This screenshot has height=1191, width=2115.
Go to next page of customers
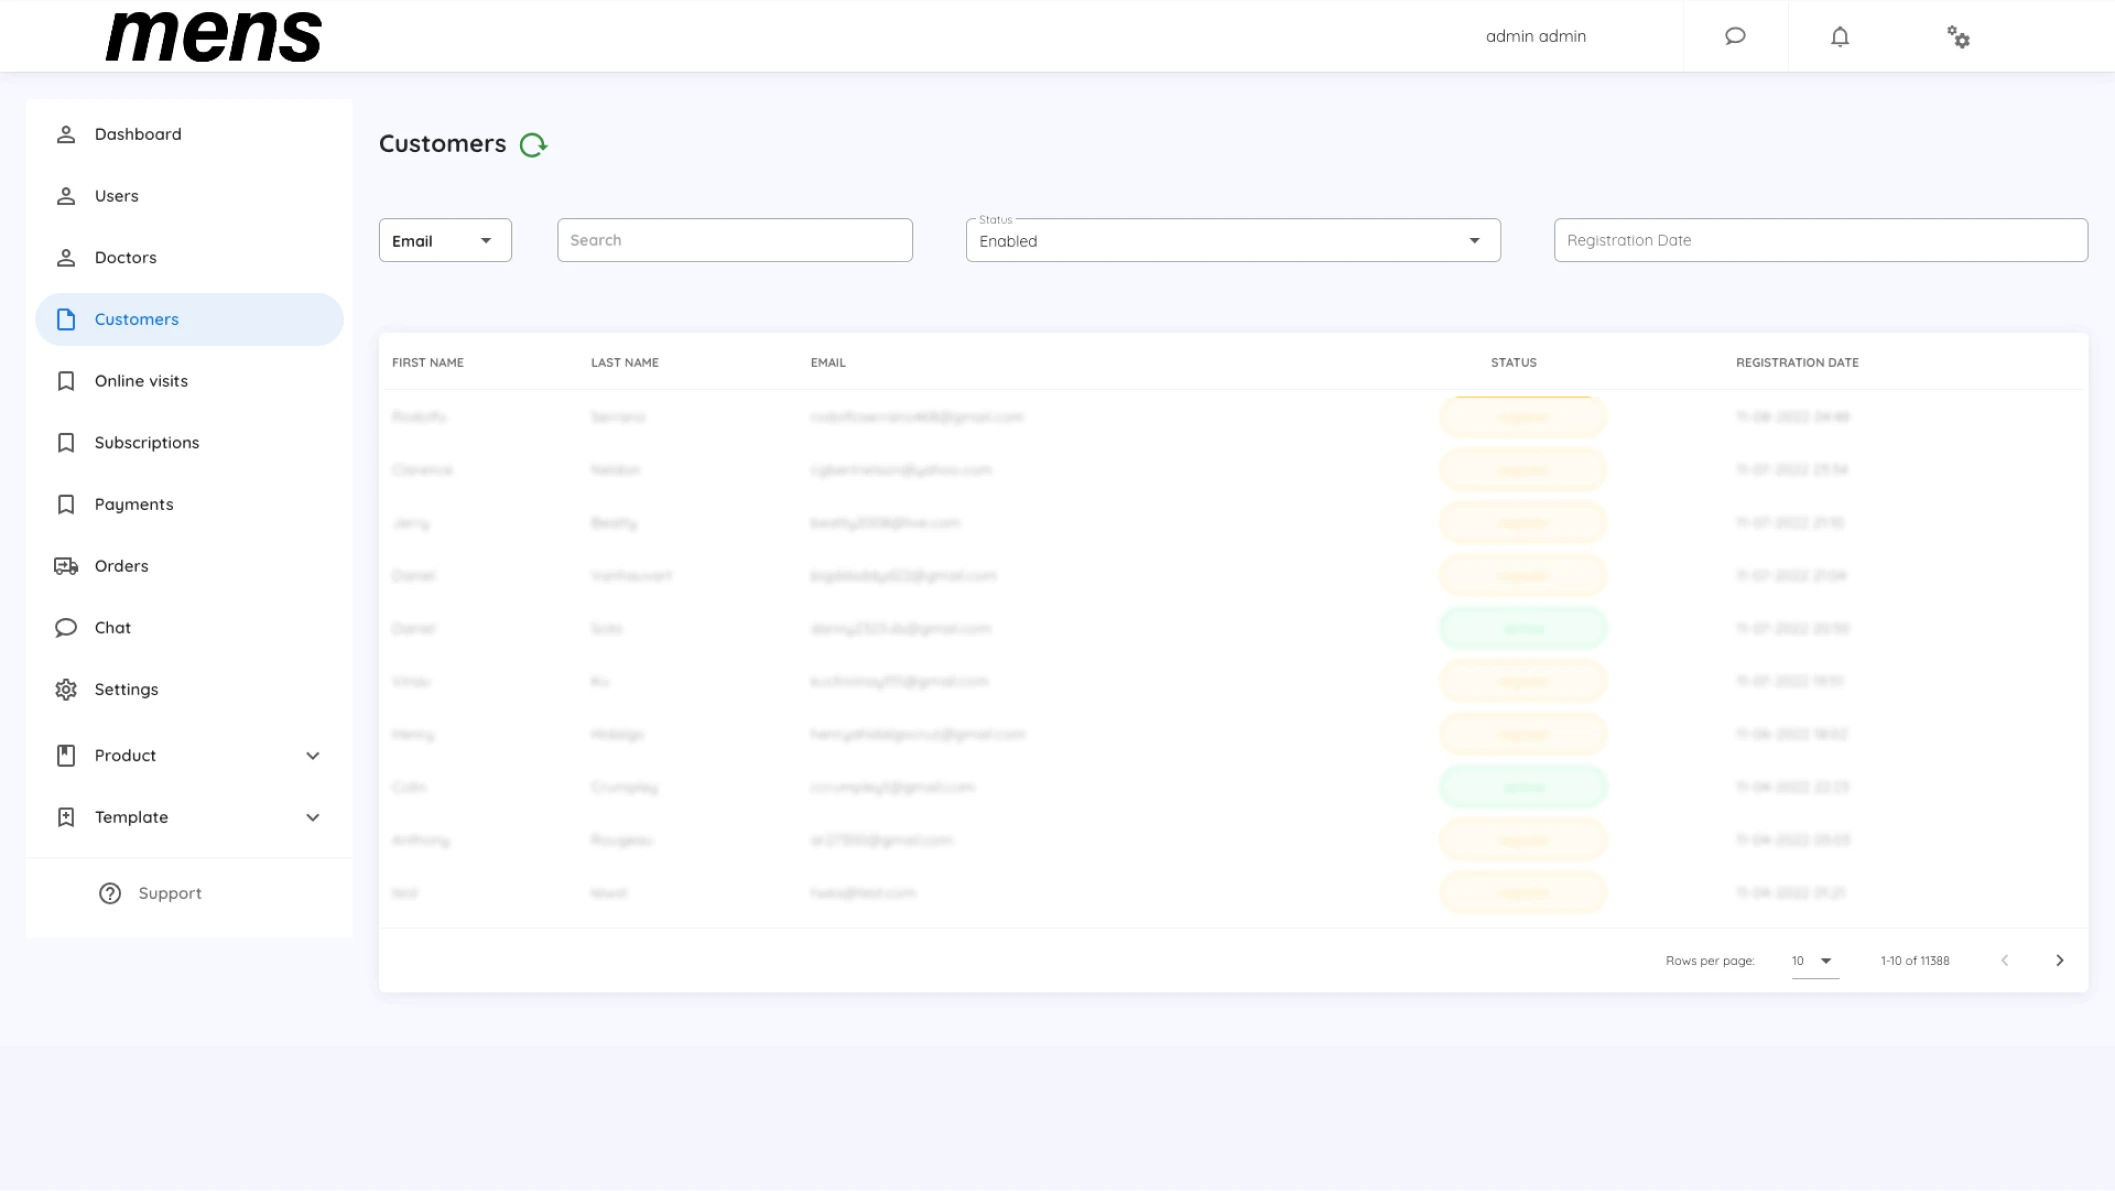point(2060,961)
